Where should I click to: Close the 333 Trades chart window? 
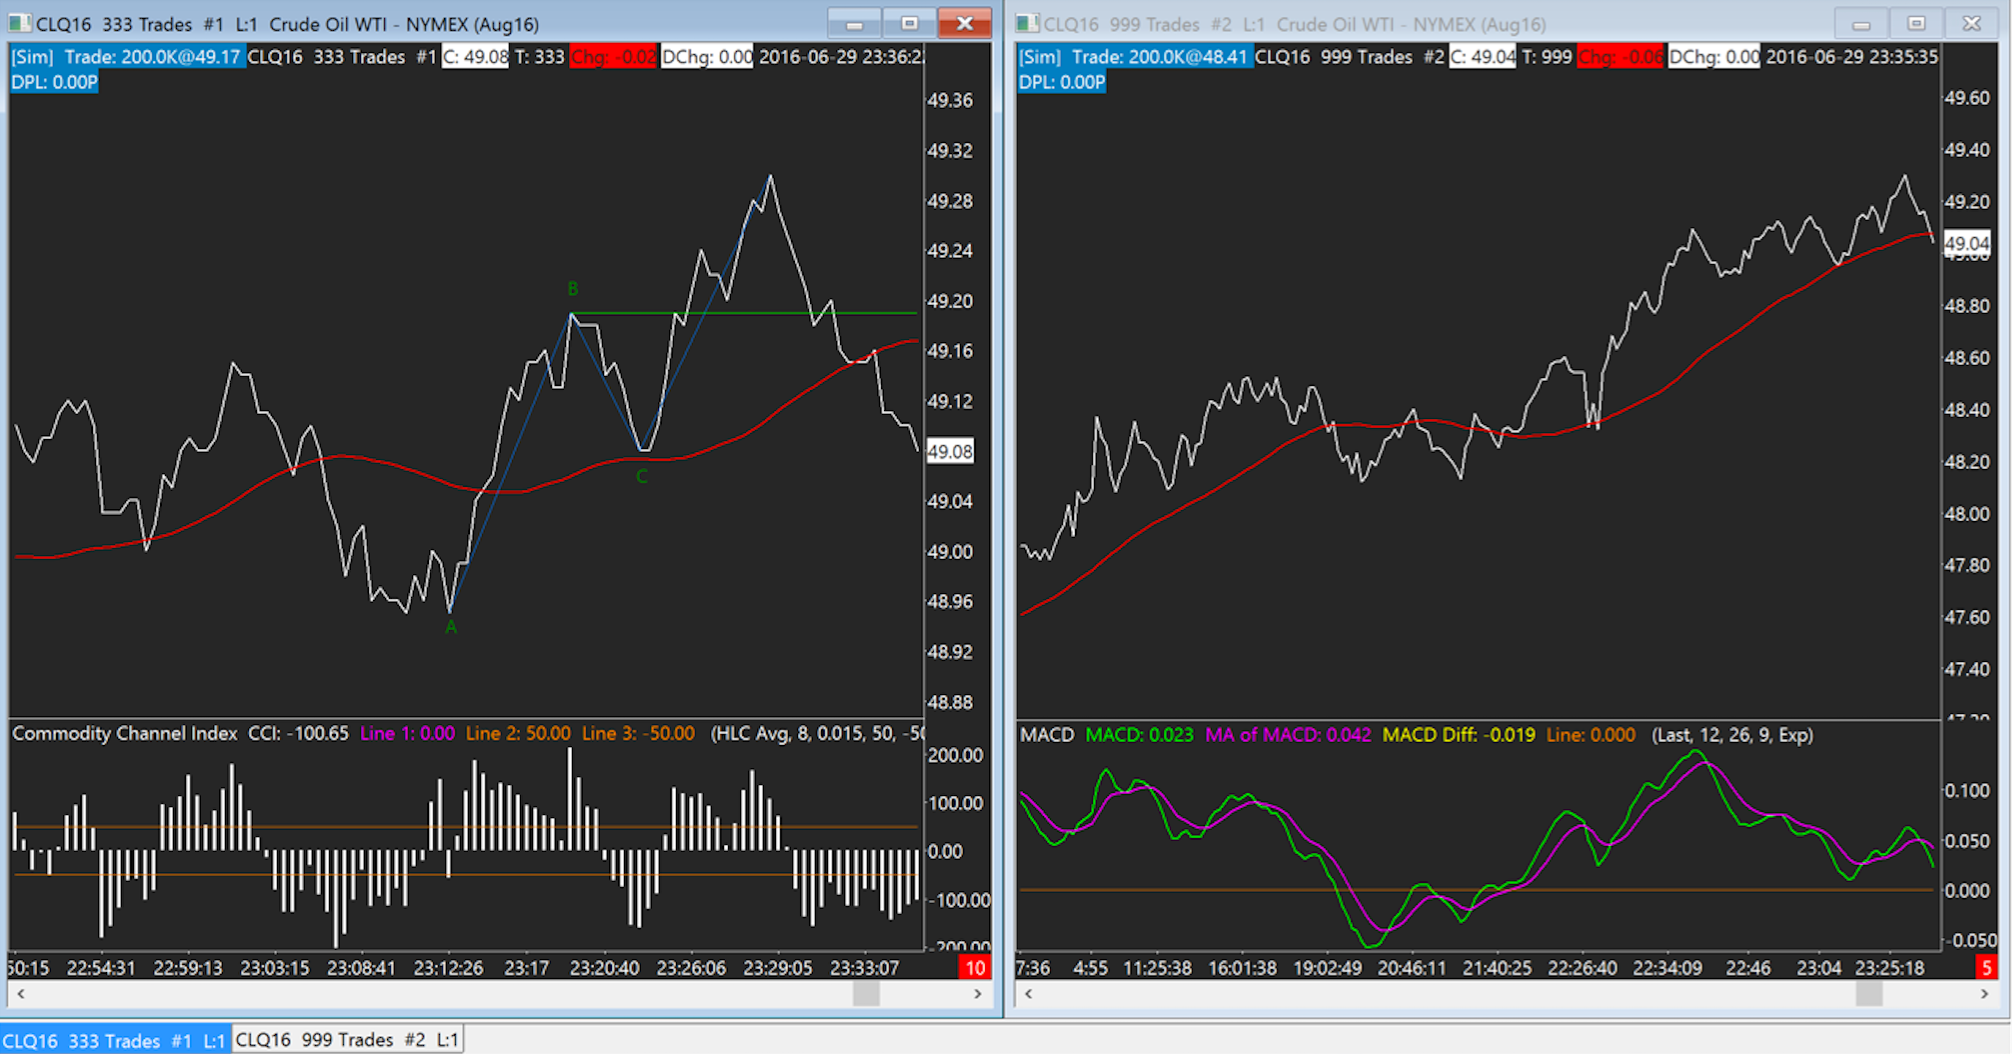coord(964,23)
